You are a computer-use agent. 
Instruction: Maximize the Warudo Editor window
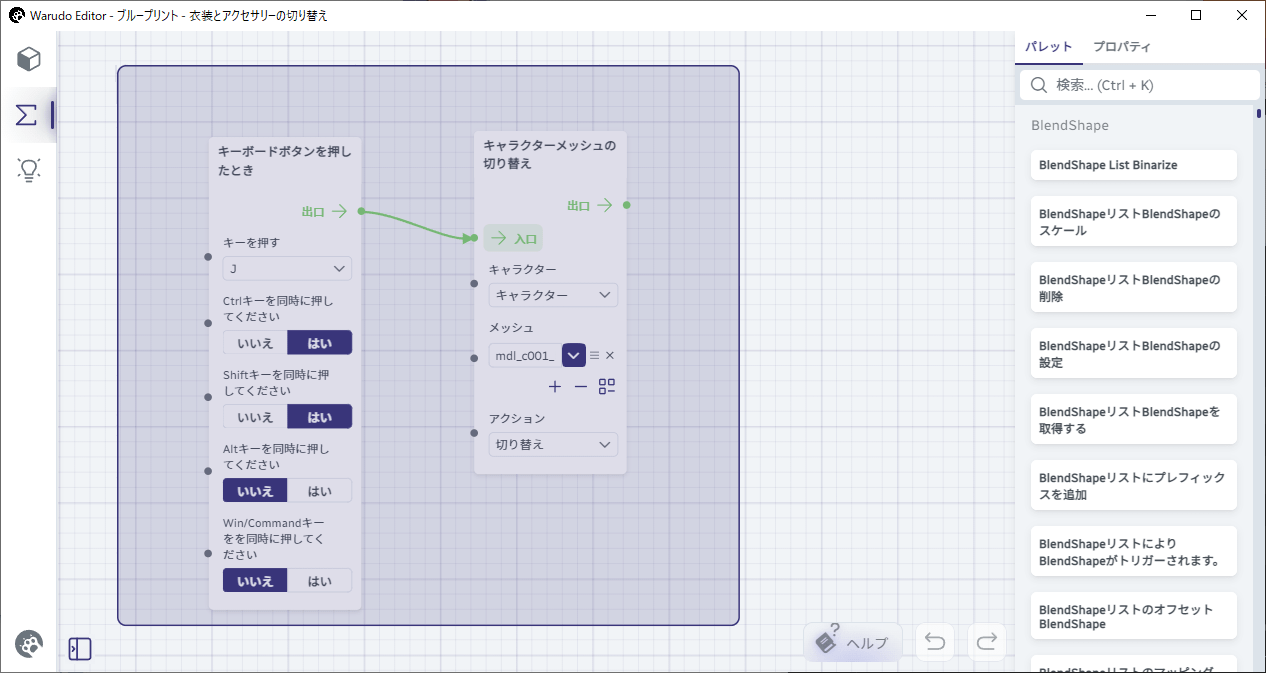click(x=1196, y=15)
